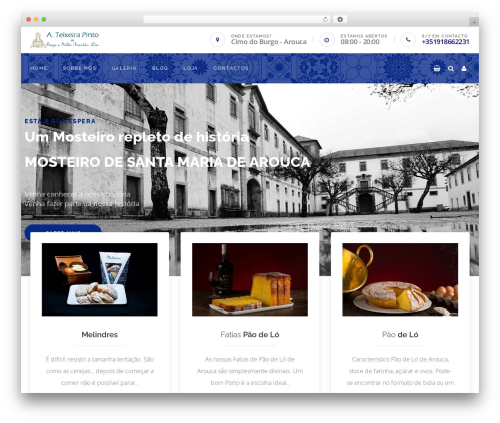Click the phone contact icon
This screenshot has height=423, width=500.
[408, 40]
